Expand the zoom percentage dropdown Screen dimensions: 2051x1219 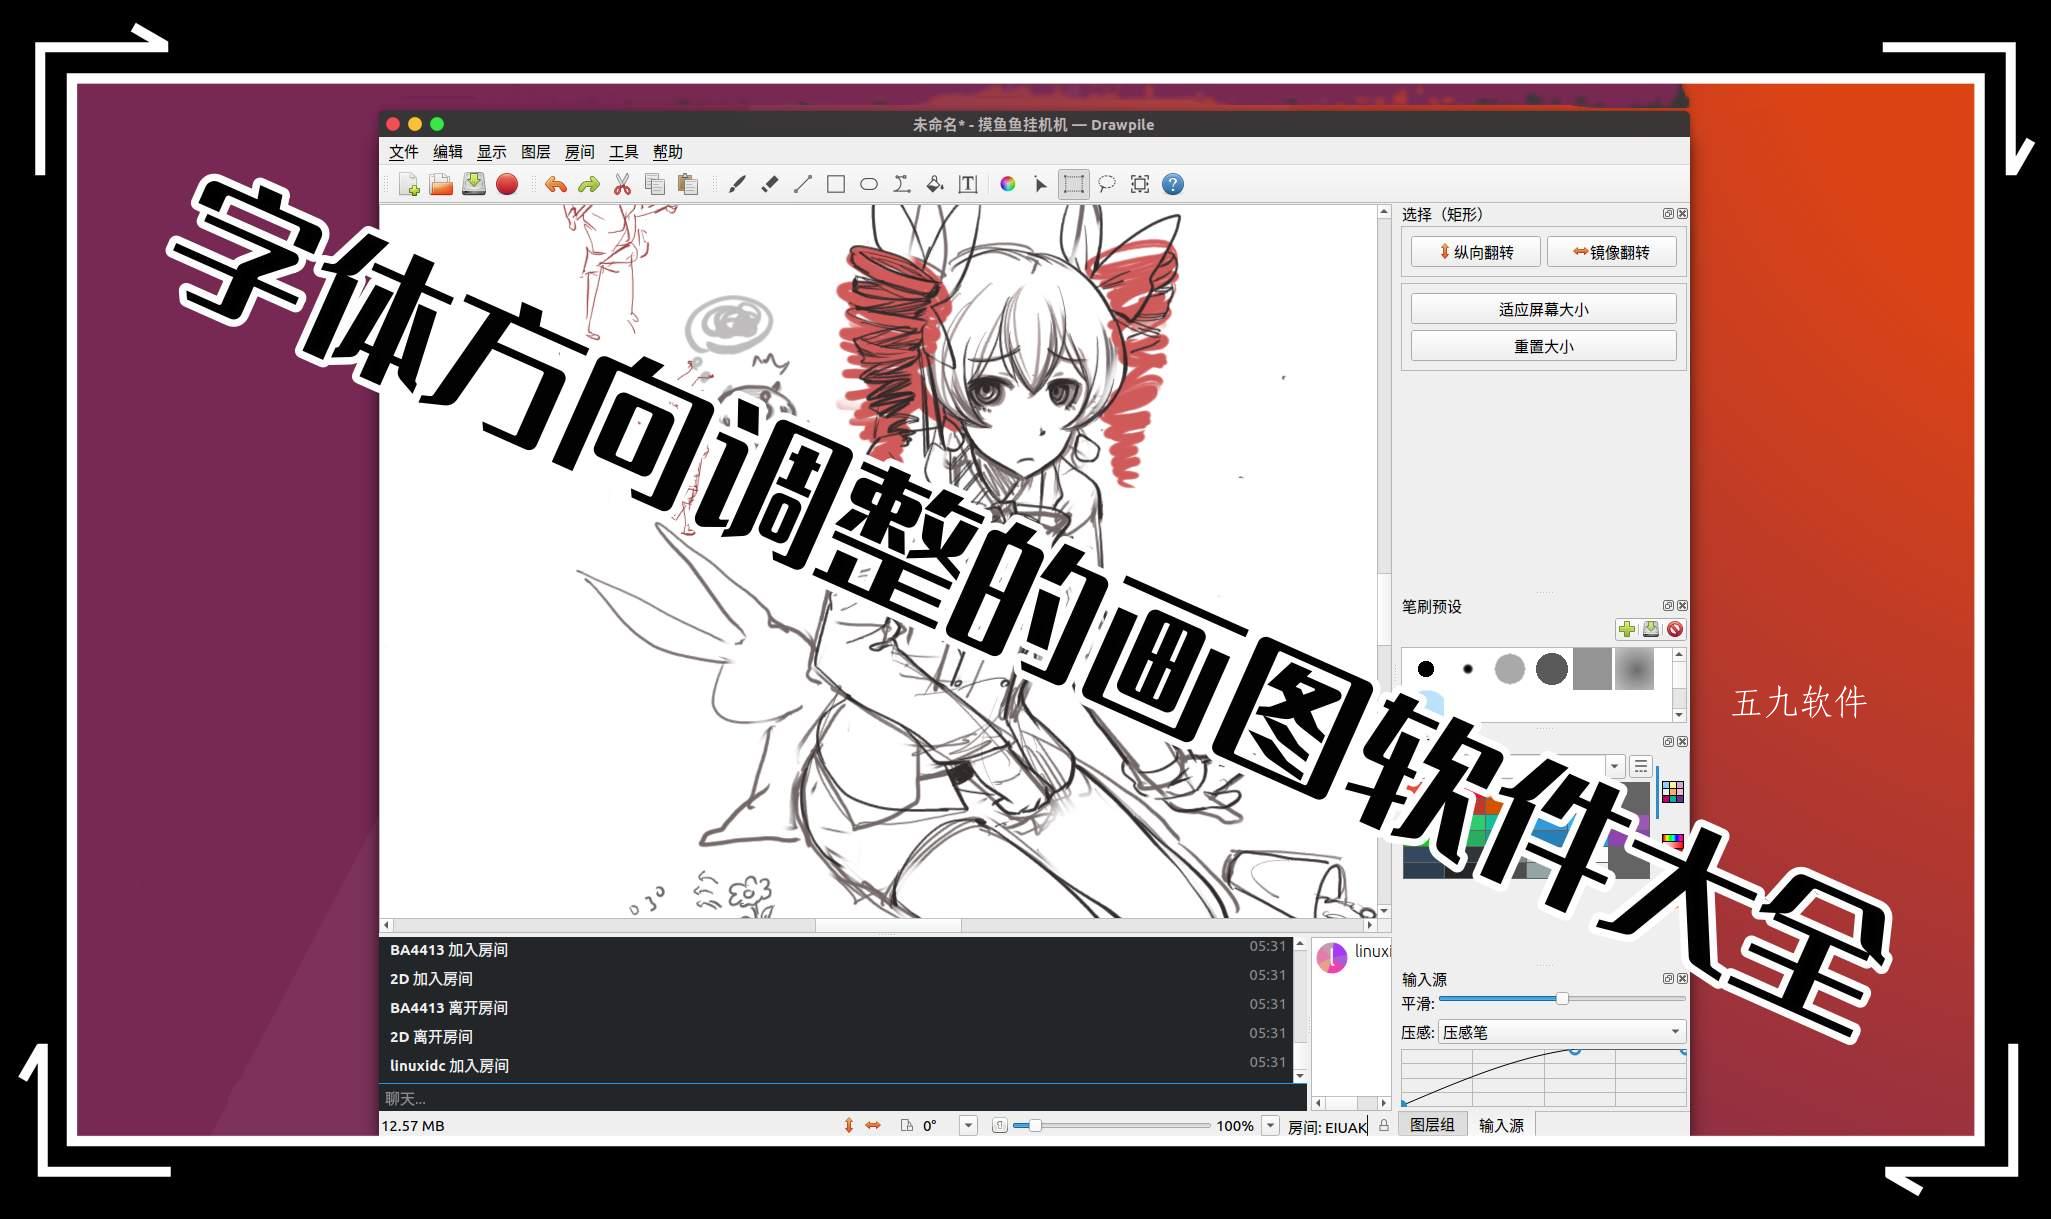tap(1270, 1125)
